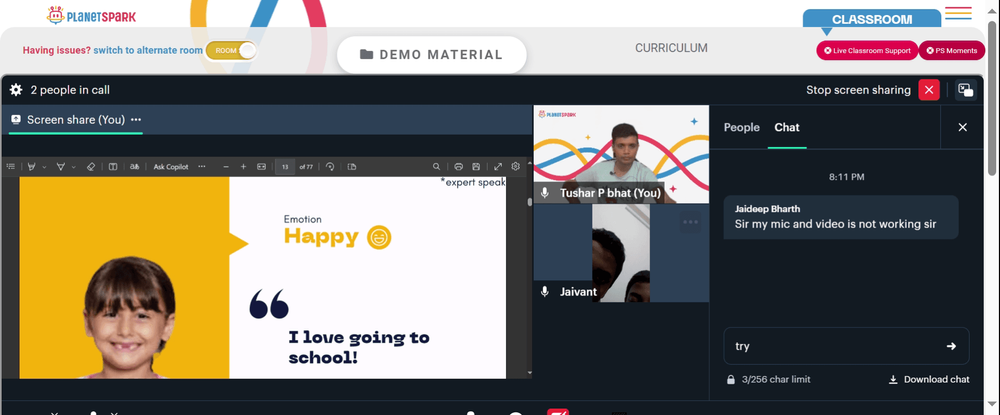Viewport: 1000px width, 415px height.
Task: Click the two-page view icon after rotate
Action: click(x=351, y=166)
